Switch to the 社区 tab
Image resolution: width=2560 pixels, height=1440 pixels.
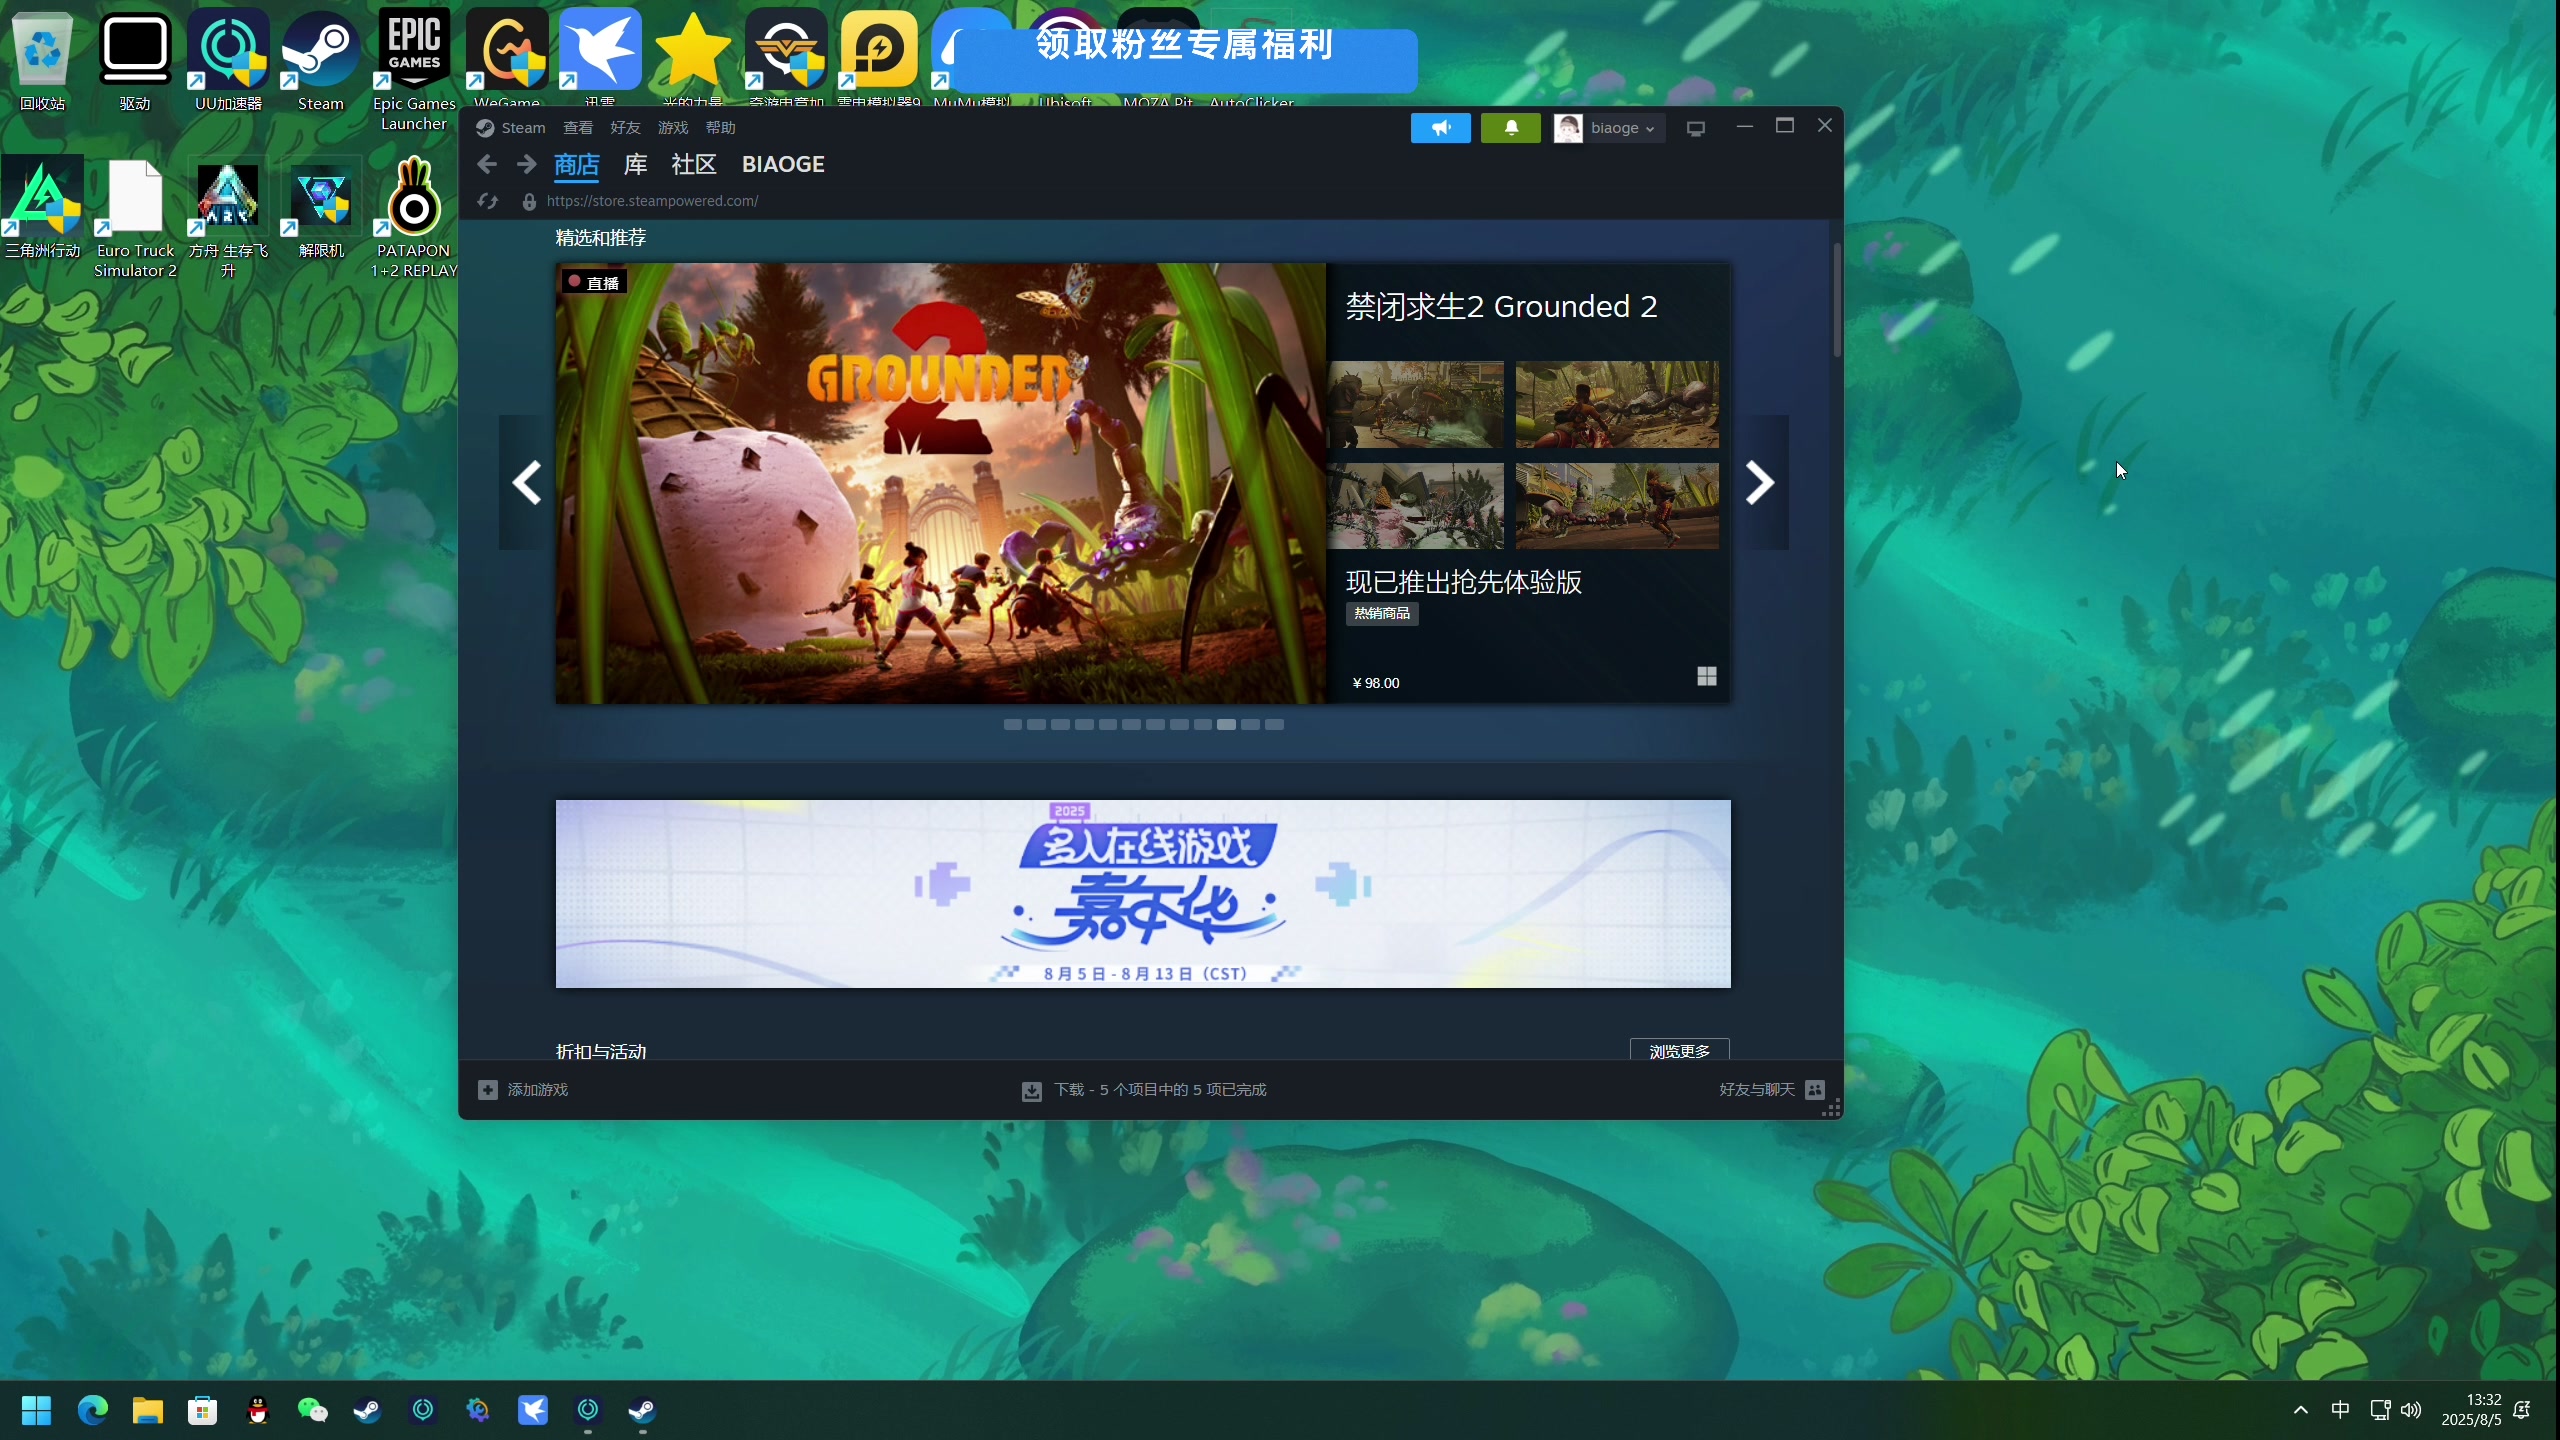(694, 165)
